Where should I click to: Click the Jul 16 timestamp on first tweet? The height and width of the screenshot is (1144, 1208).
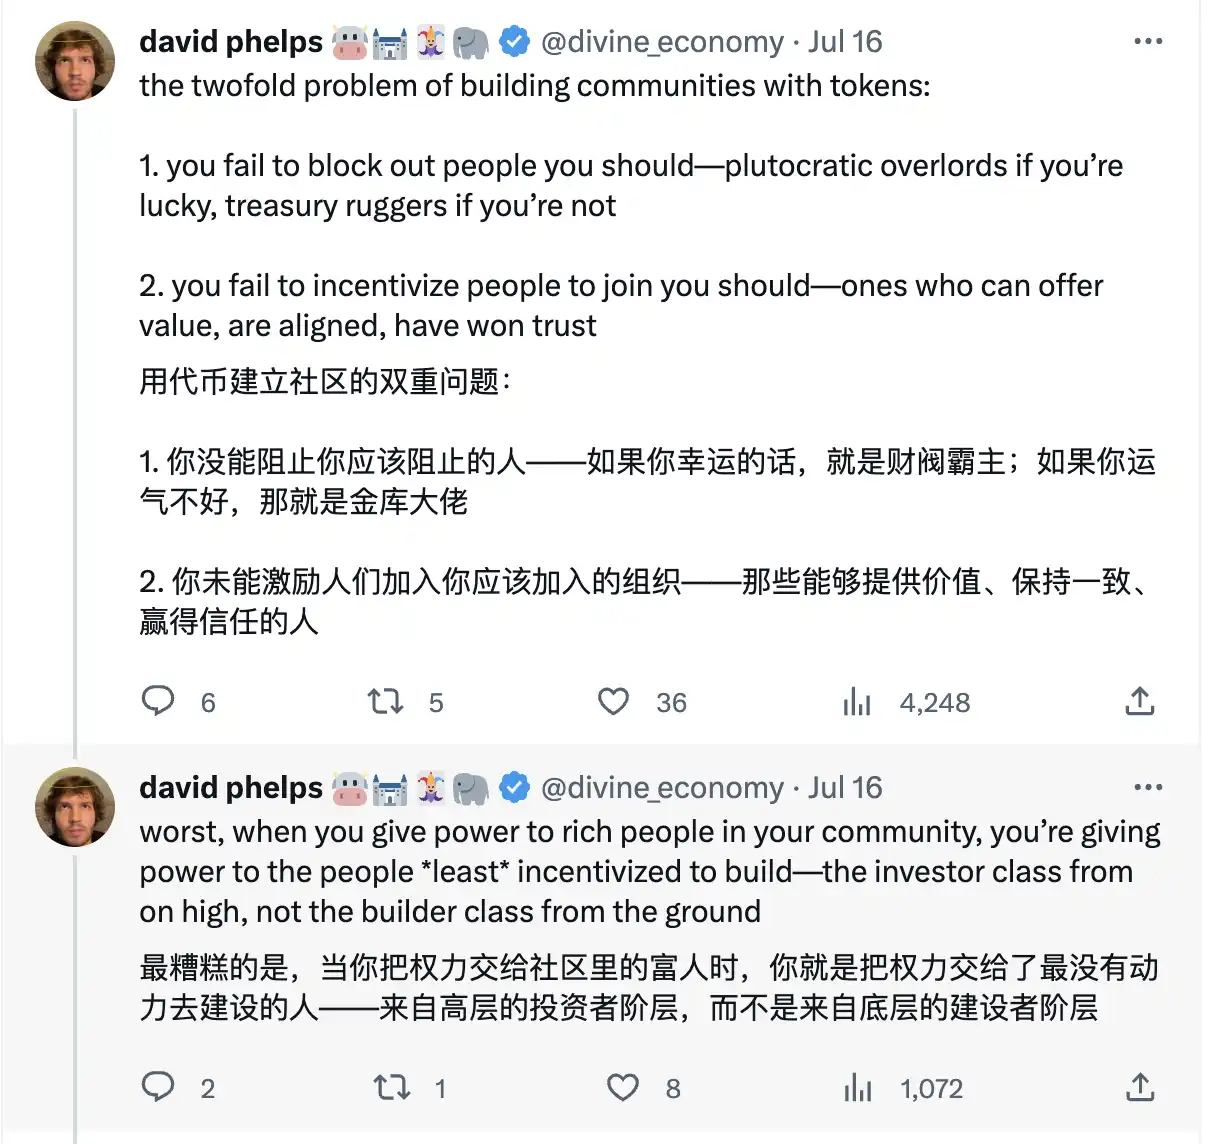845,42
